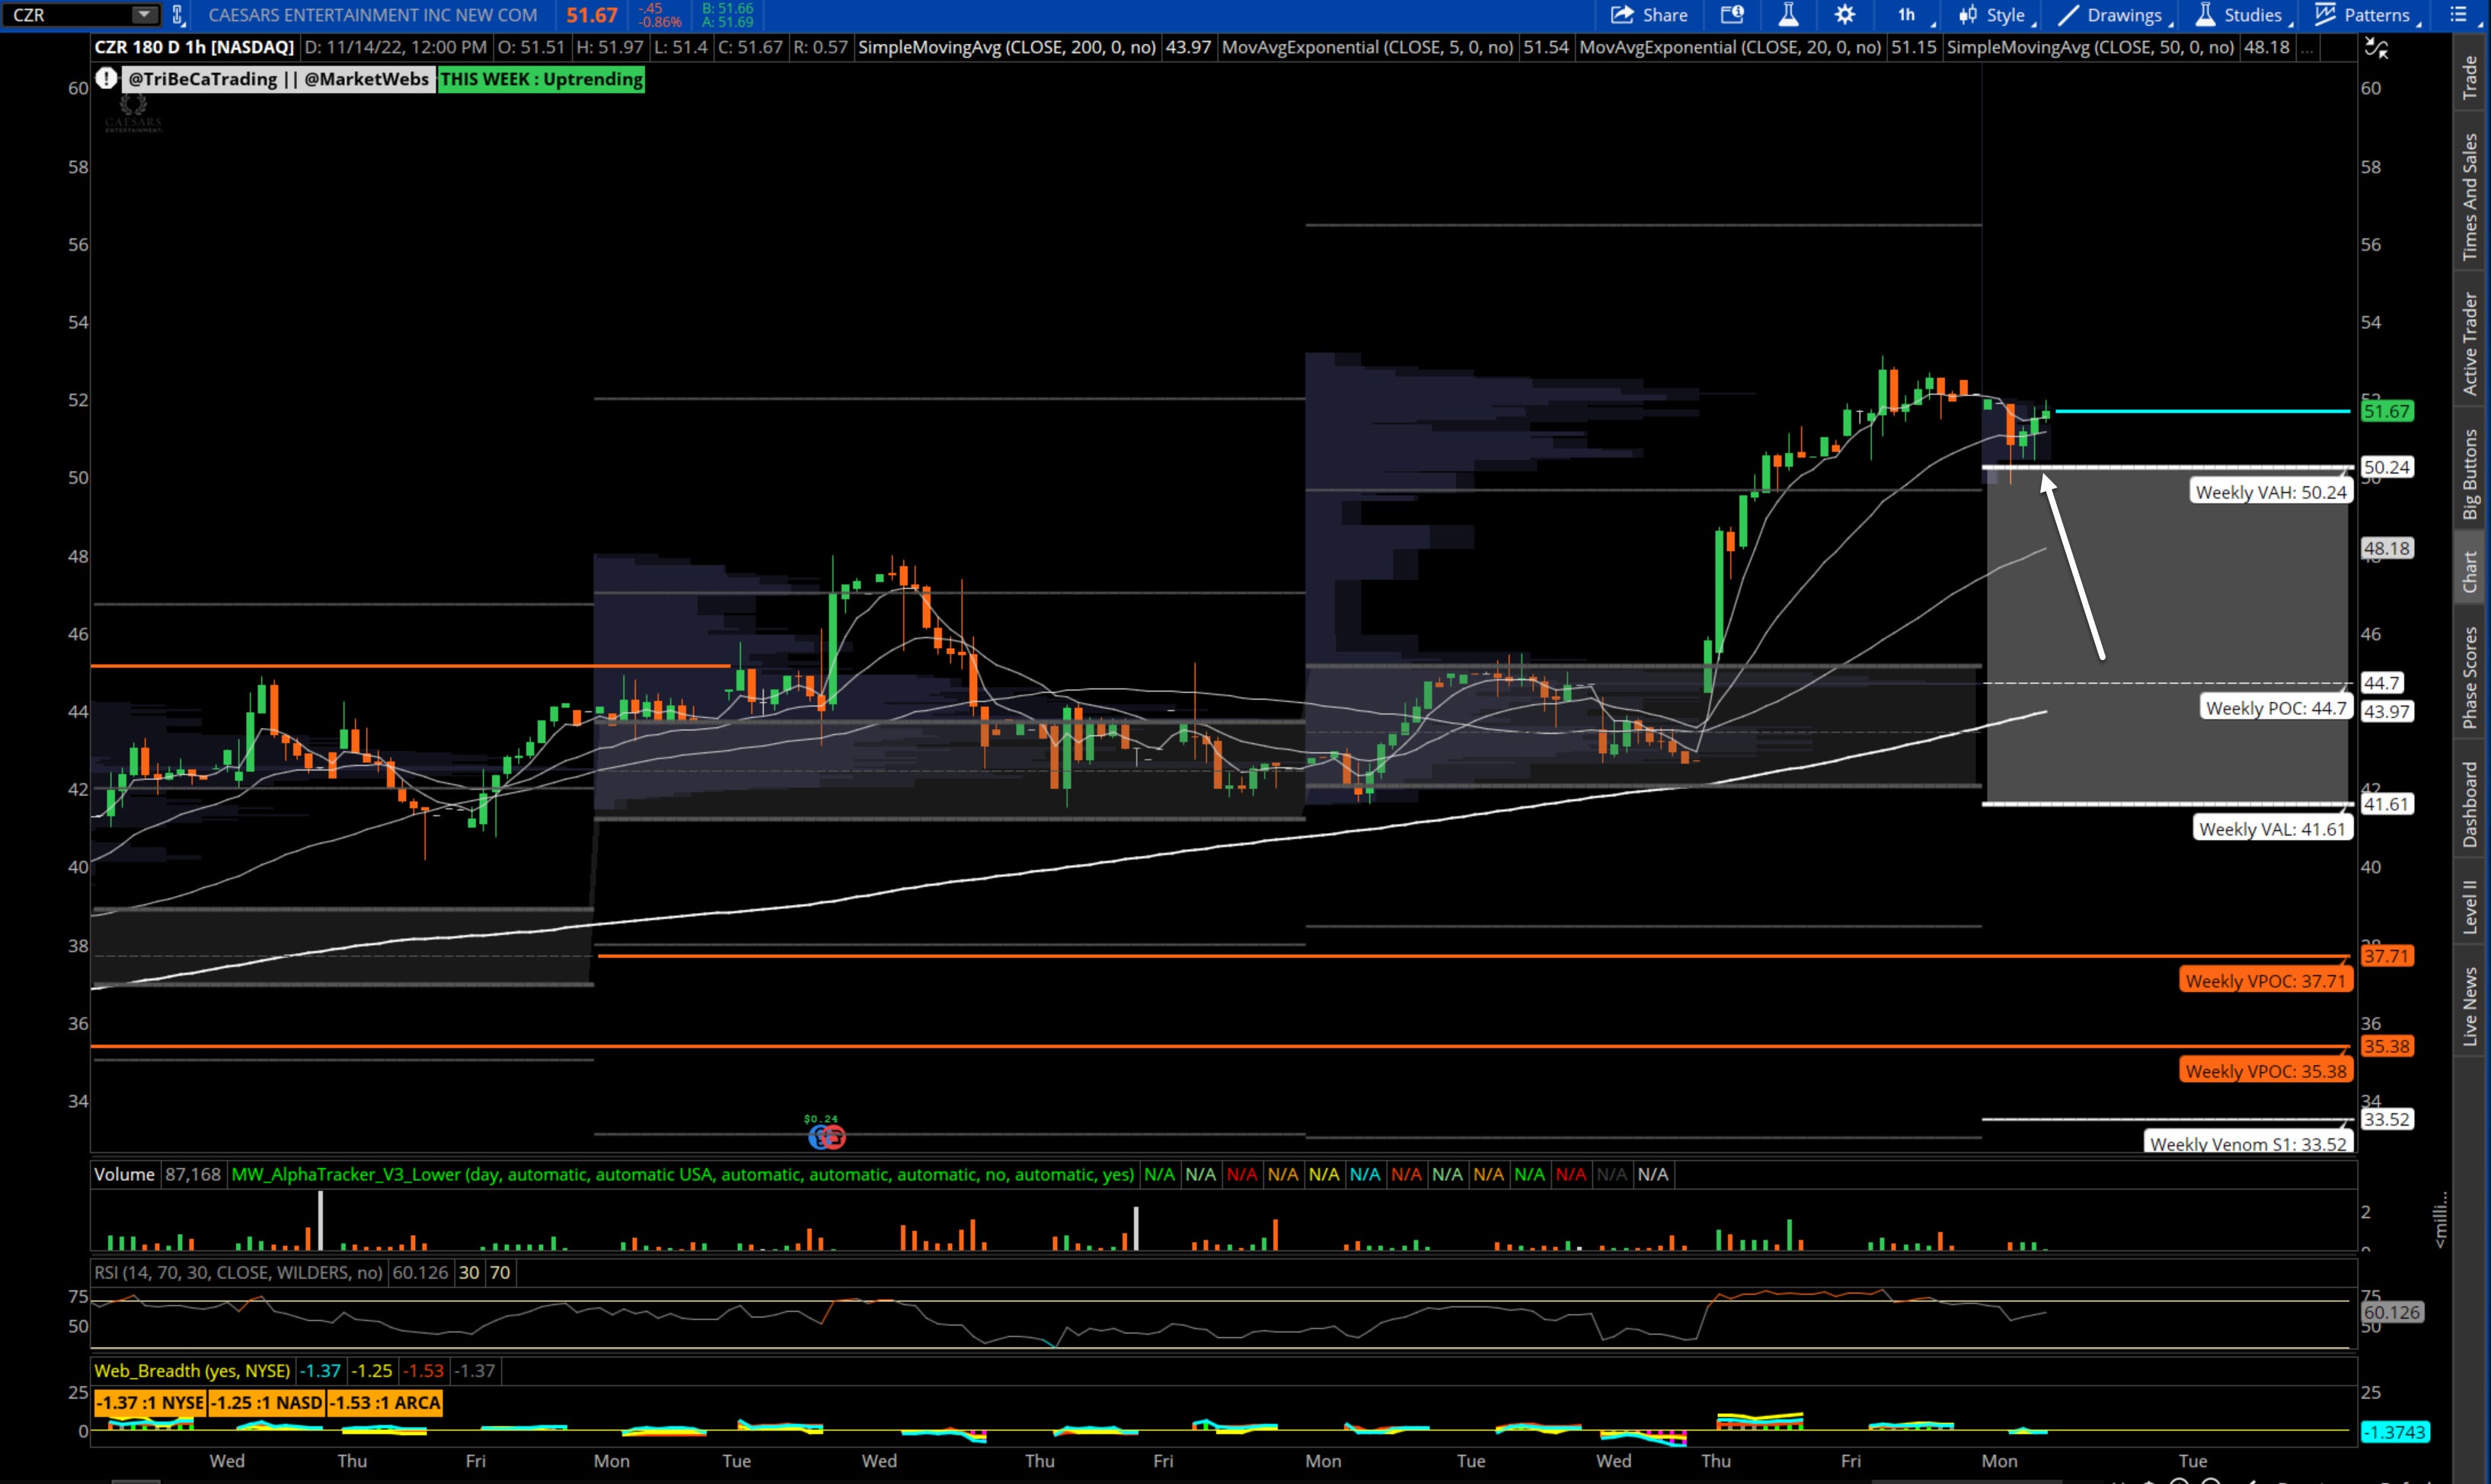2491x1484 pixels.
Task: Click the @TriBeCaTrading || @MarketWebs label
Action: (278, 79)
